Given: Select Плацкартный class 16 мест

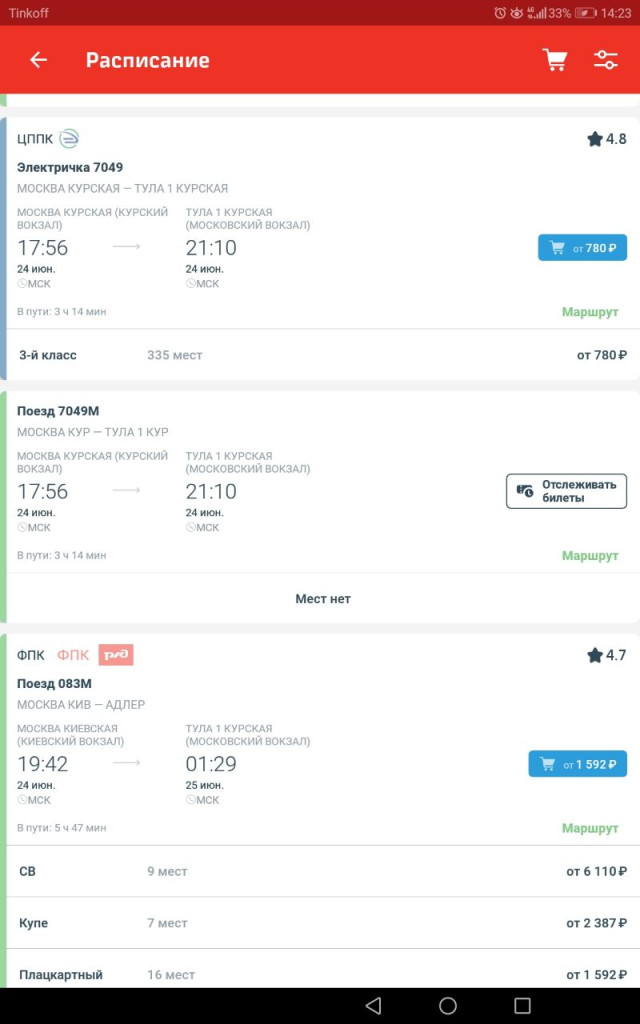Looking at the screenshot, I should pos(320,973).
